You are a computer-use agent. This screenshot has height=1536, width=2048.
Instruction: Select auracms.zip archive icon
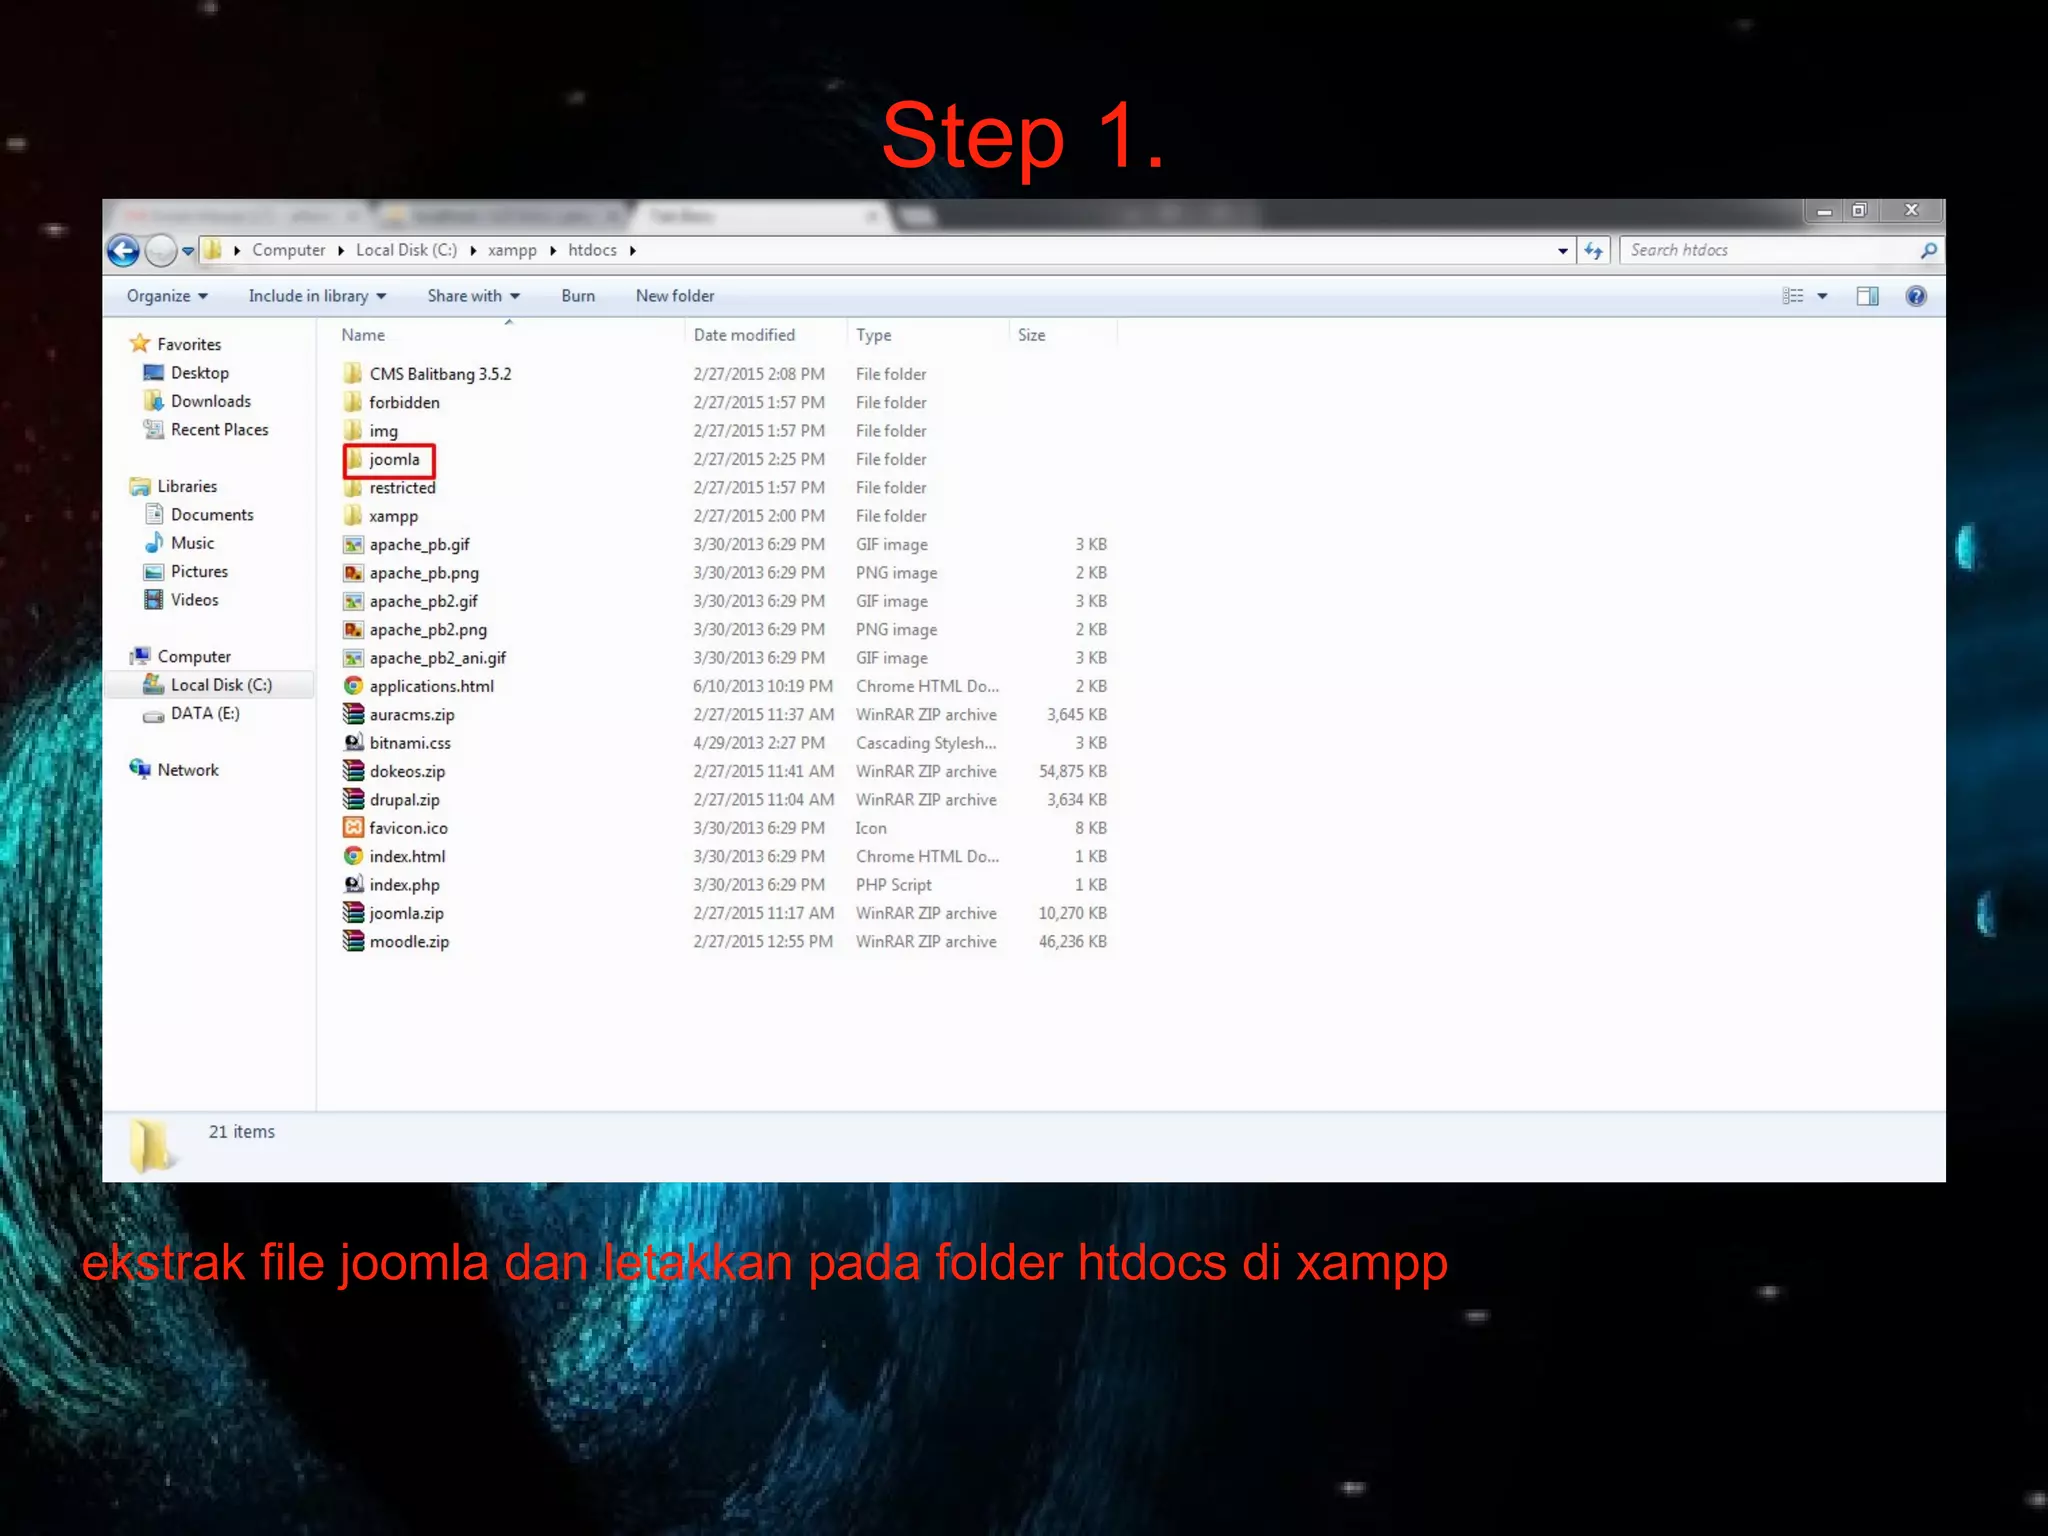[353, 714]
